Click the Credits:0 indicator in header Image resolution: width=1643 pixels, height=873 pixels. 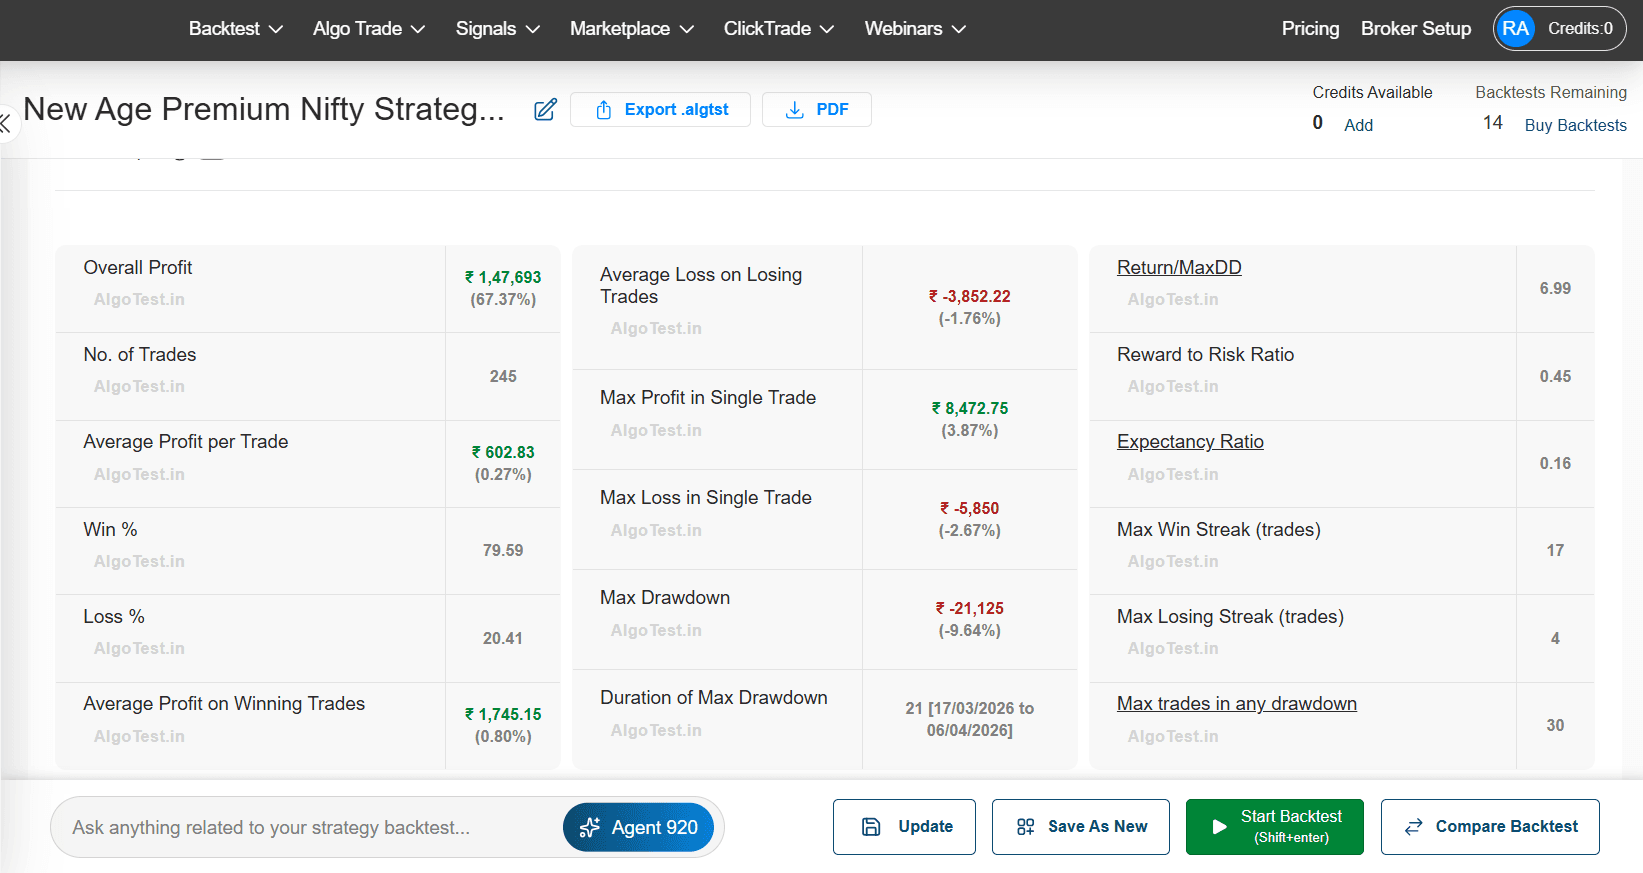[x=1580, y=29]
